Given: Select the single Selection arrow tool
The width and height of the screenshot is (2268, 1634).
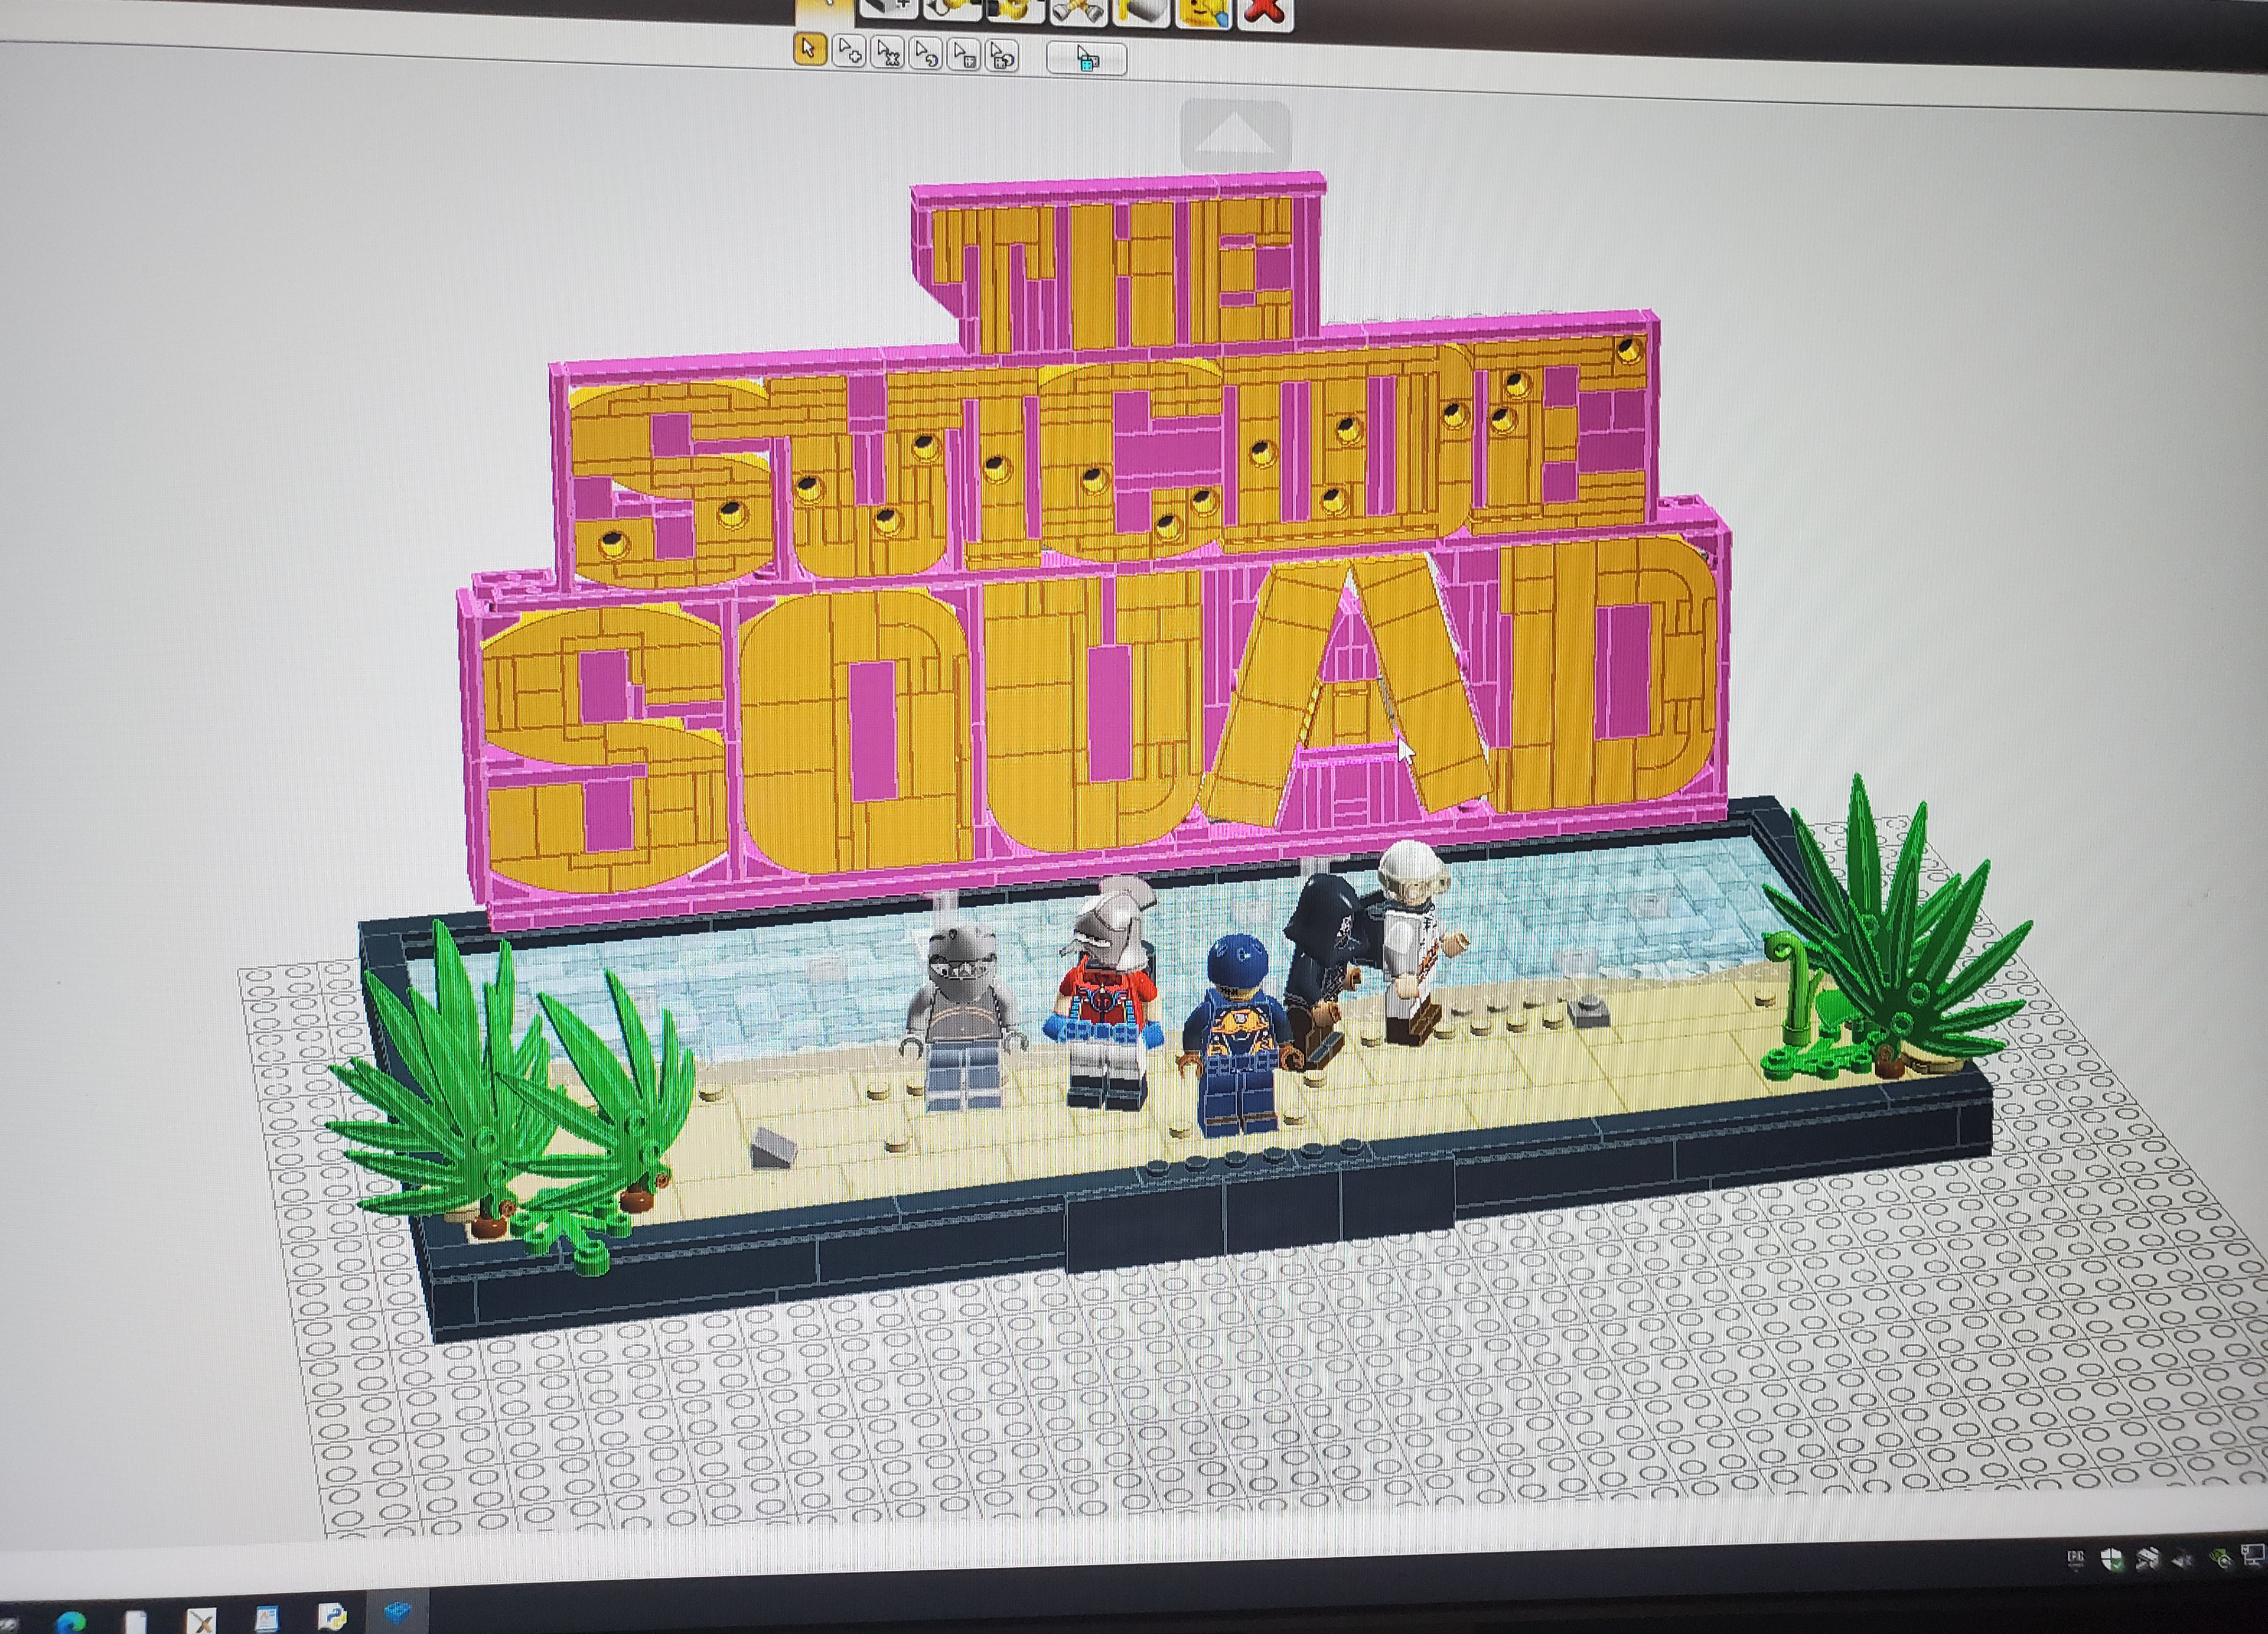Looking at the screenshot, I should pyautogui.click(x=811, y=49).
